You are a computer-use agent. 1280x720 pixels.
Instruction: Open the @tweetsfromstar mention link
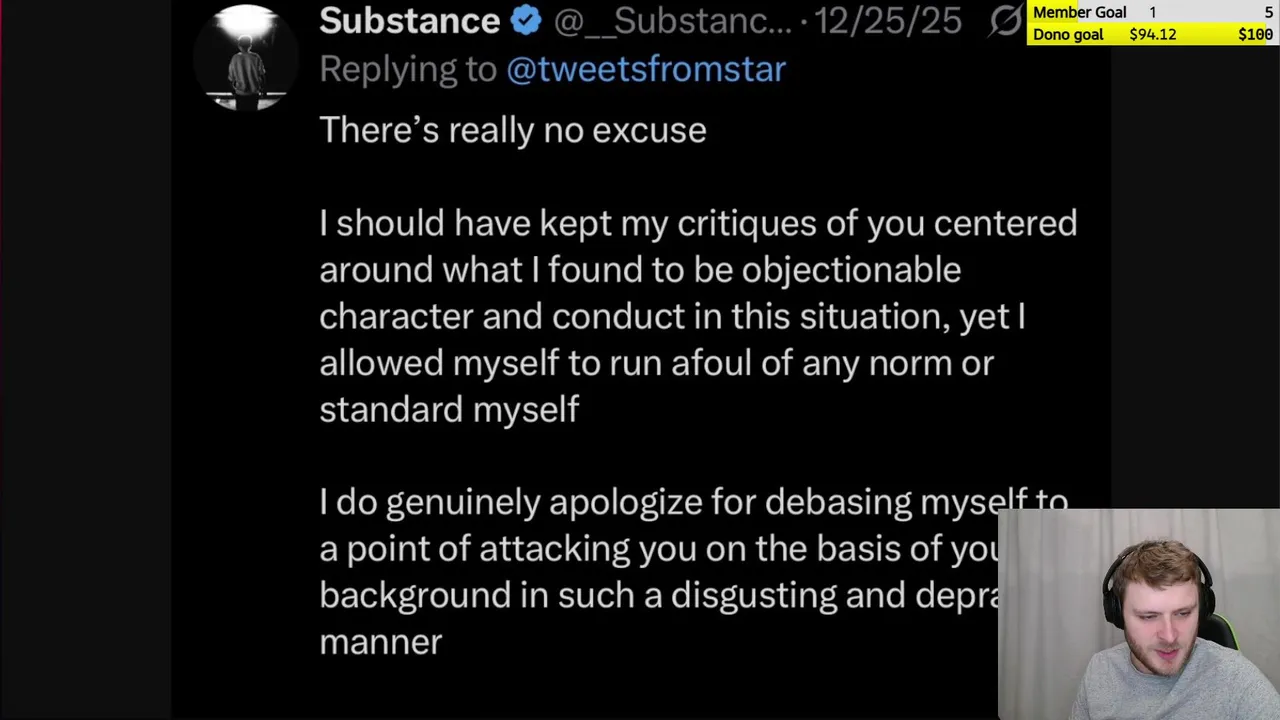646,69
